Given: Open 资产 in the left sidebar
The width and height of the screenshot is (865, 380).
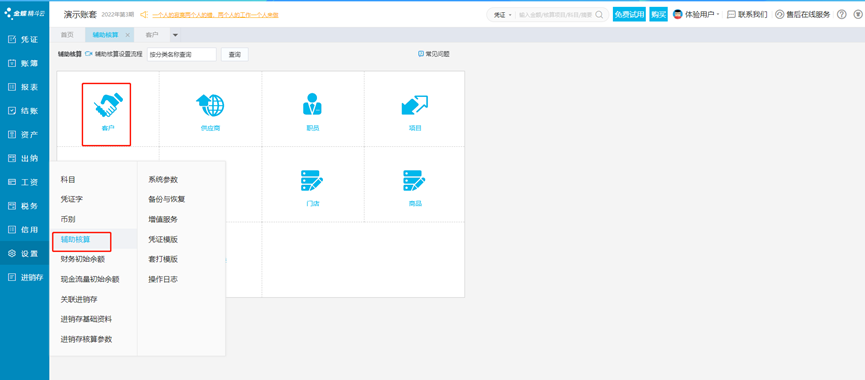Looking at the screenshot, I should (24, 135).
